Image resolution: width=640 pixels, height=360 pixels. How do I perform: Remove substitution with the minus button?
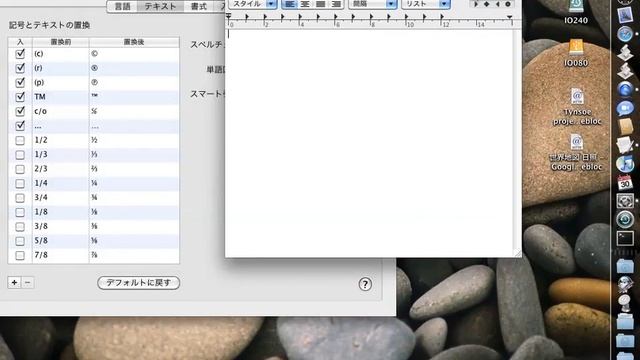[27, 282]
